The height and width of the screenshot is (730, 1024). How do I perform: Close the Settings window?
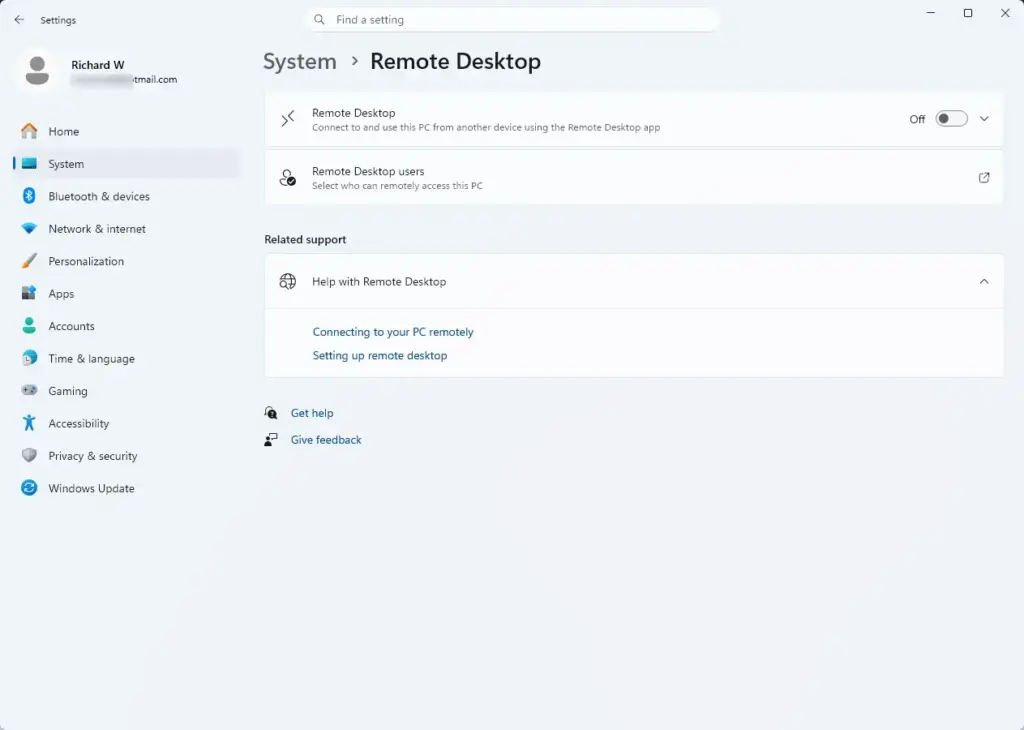(1005, 13)
